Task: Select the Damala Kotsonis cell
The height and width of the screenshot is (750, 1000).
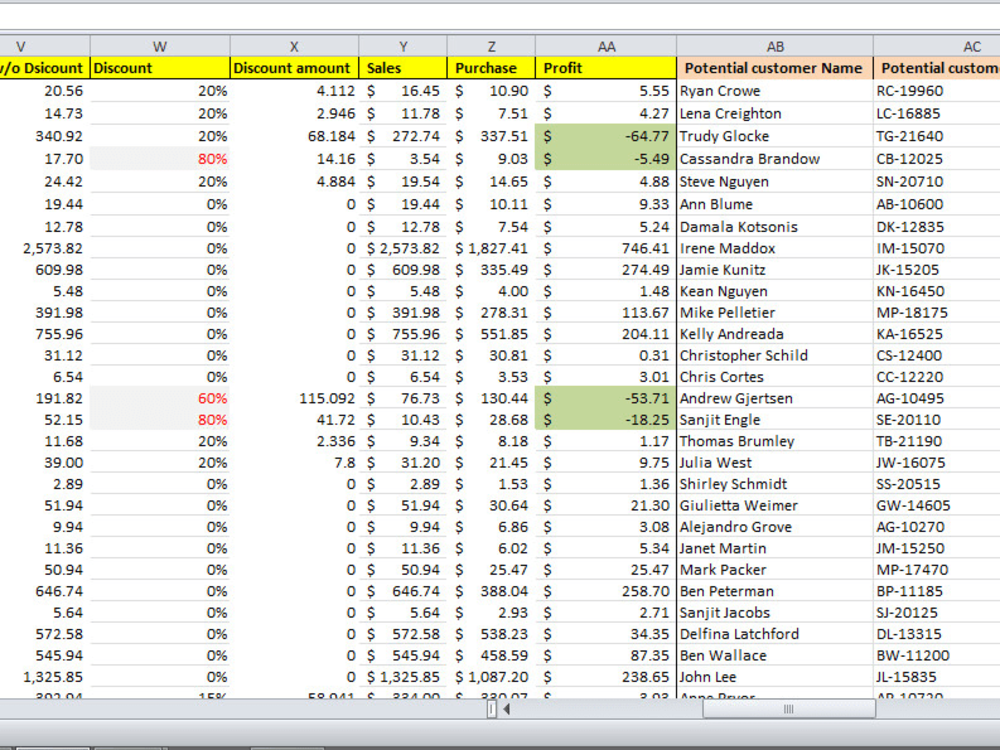Action: pos(775,227)
